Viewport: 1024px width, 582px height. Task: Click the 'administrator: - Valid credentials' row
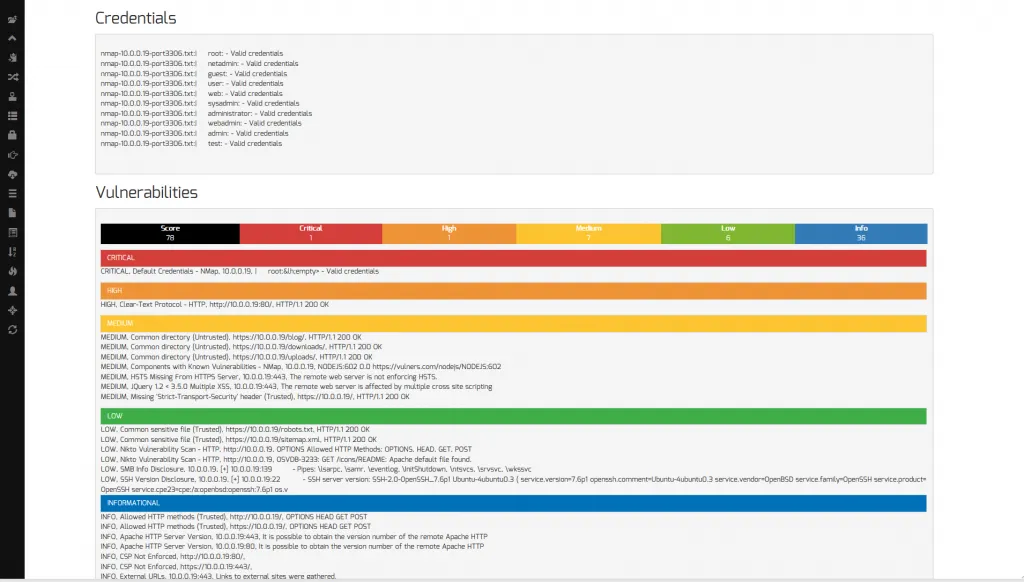tap(206, 114)
